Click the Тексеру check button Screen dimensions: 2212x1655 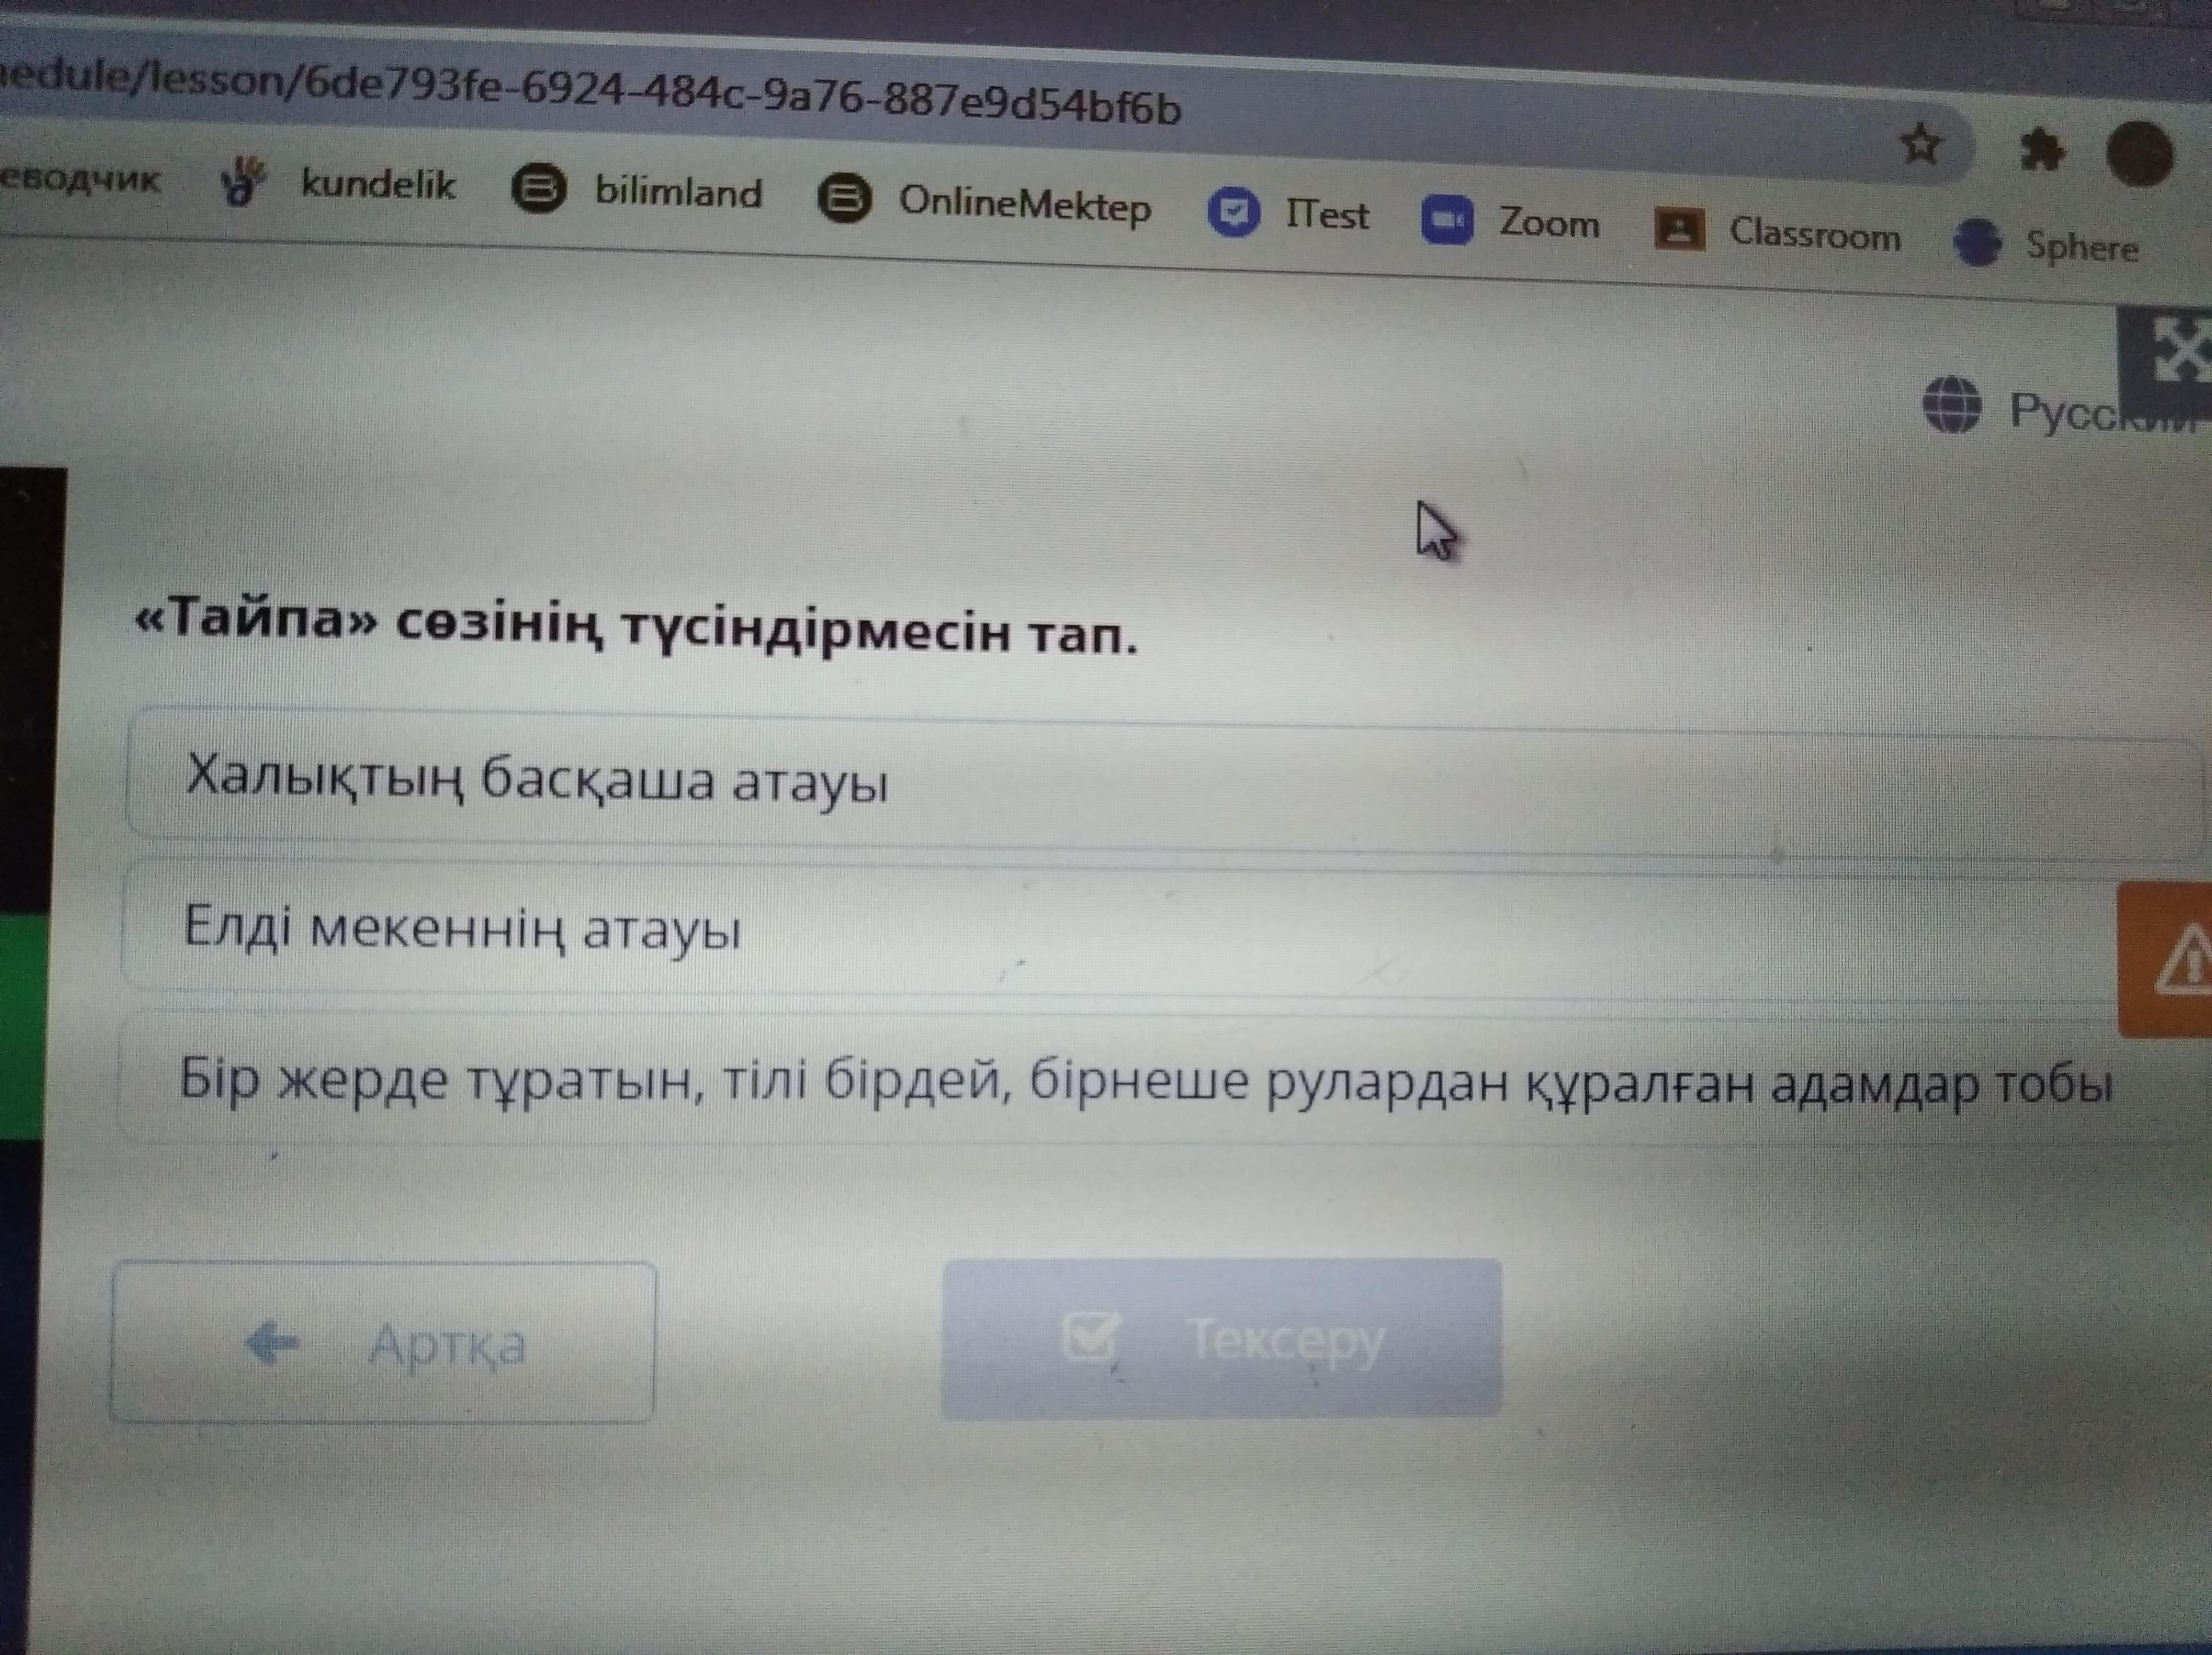tap(1221, 1338)
